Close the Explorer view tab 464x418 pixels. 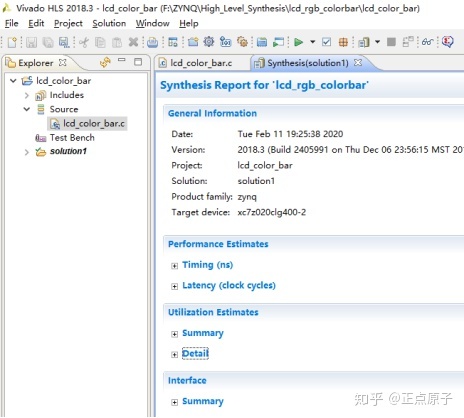tap(62, 62)
